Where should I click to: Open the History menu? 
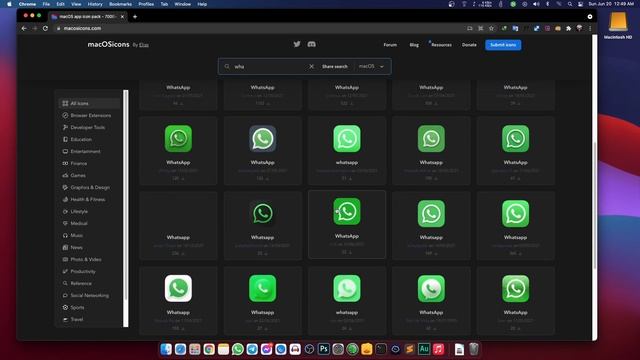pyautogui.click(x=95, y=4)
